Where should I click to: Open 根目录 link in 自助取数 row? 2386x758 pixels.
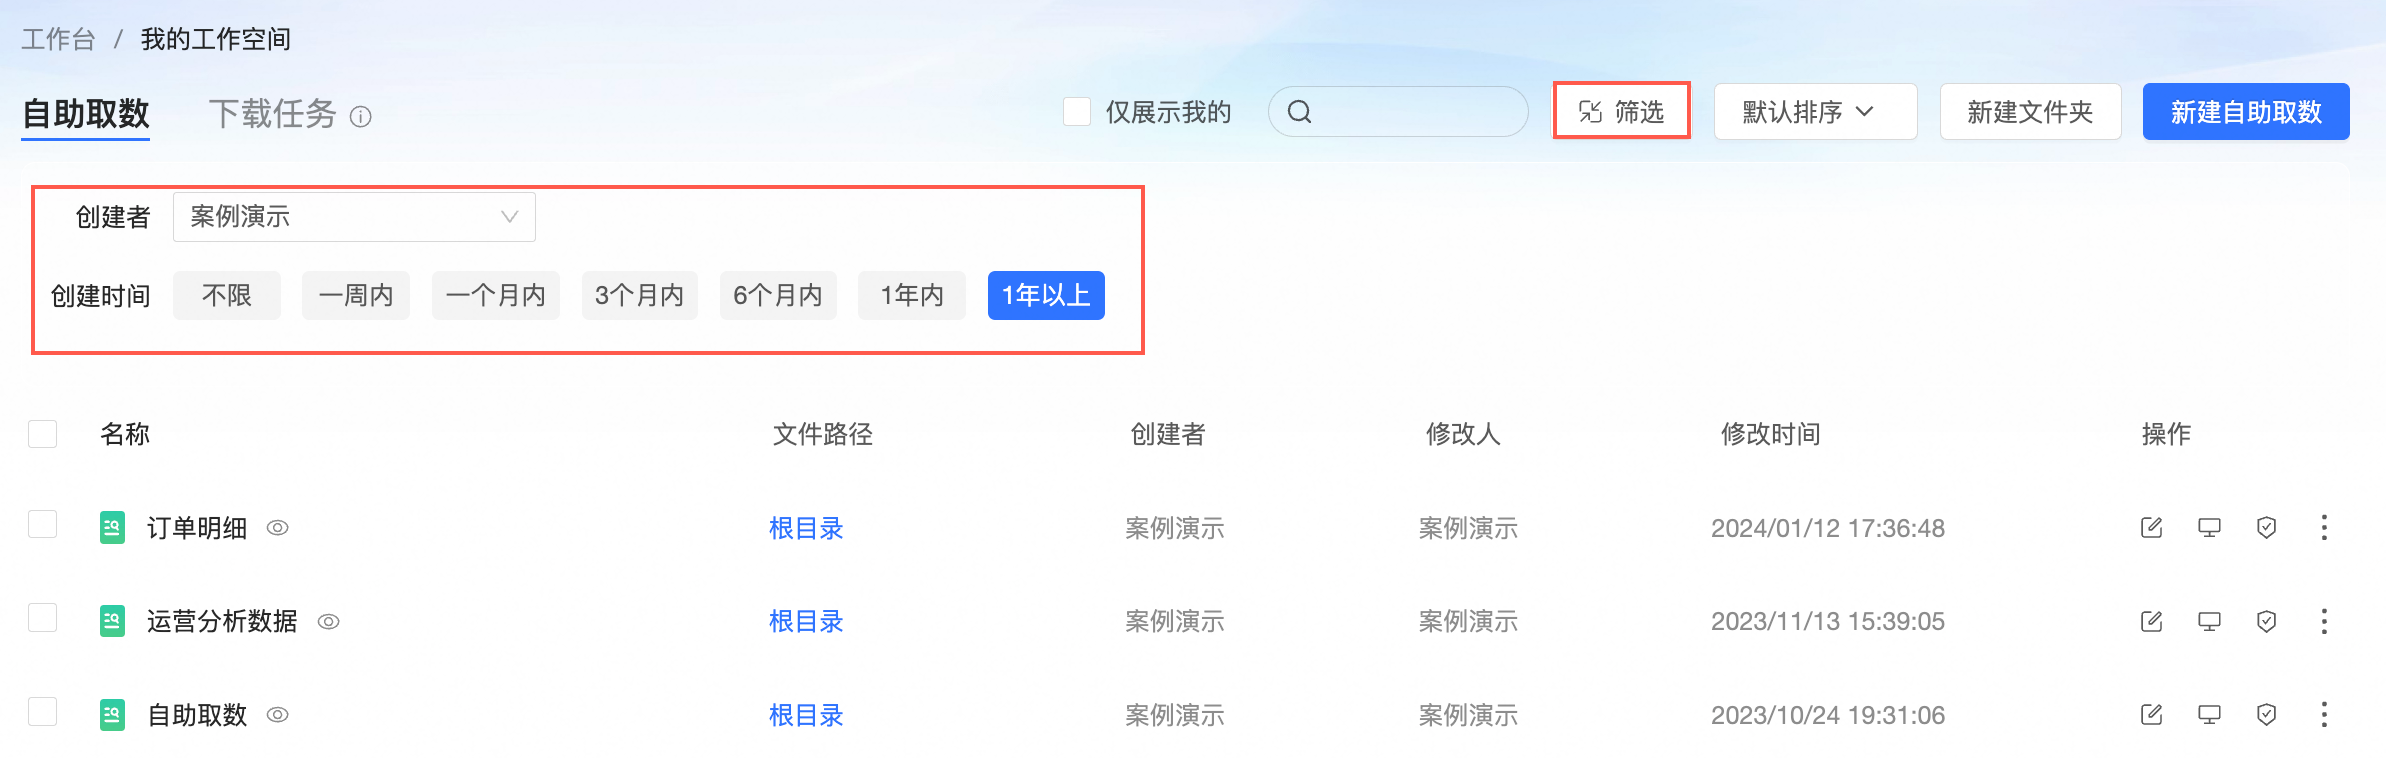(x=806, y=715)
